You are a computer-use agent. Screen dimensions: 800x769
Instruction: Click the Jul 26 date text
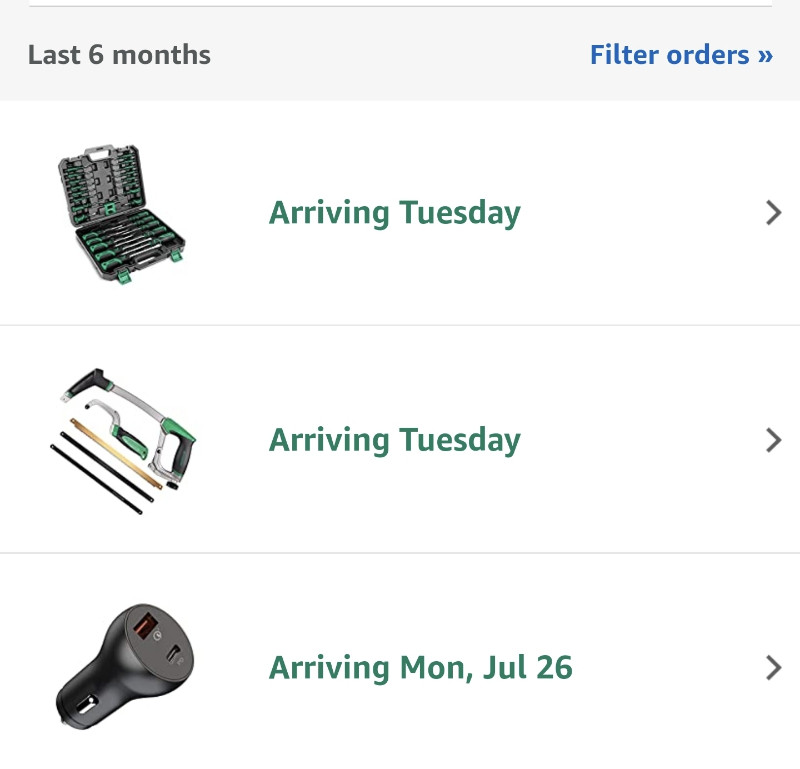click(528, 667)
